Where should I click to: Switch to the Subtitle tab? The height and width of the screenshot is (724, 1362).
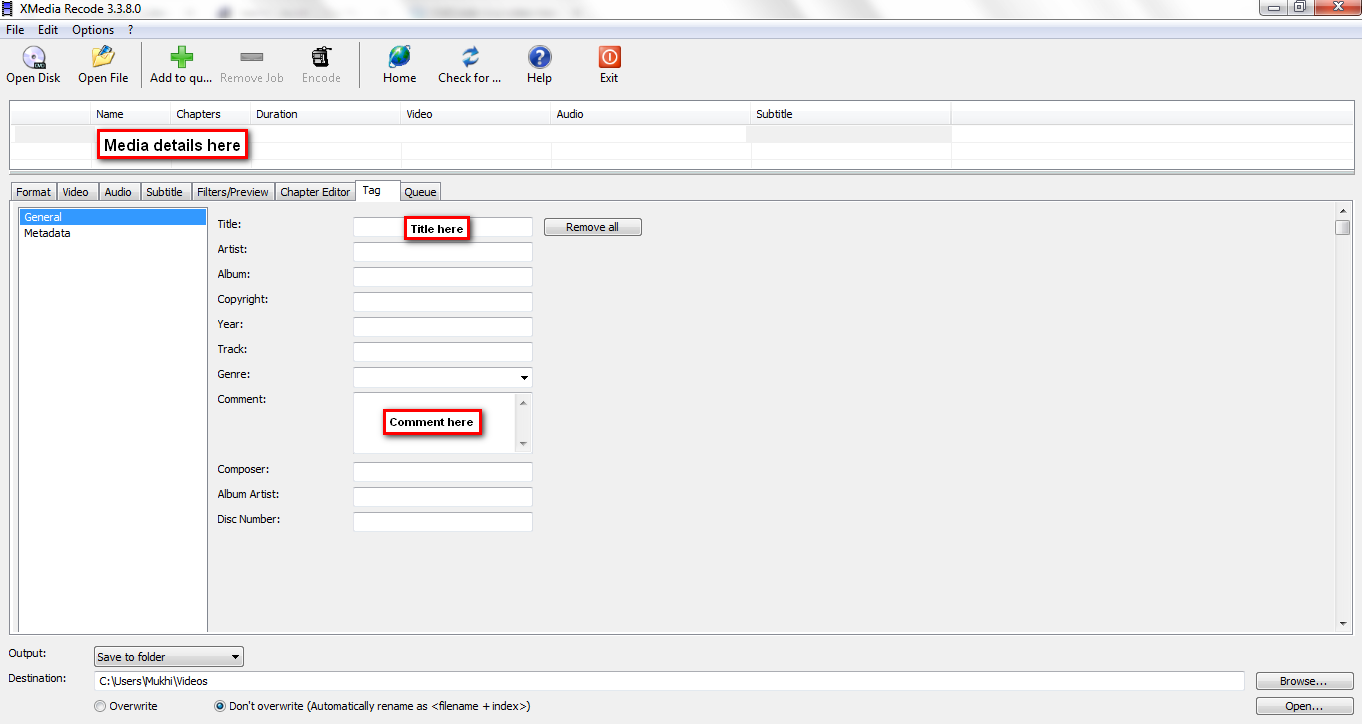[165, 192]
